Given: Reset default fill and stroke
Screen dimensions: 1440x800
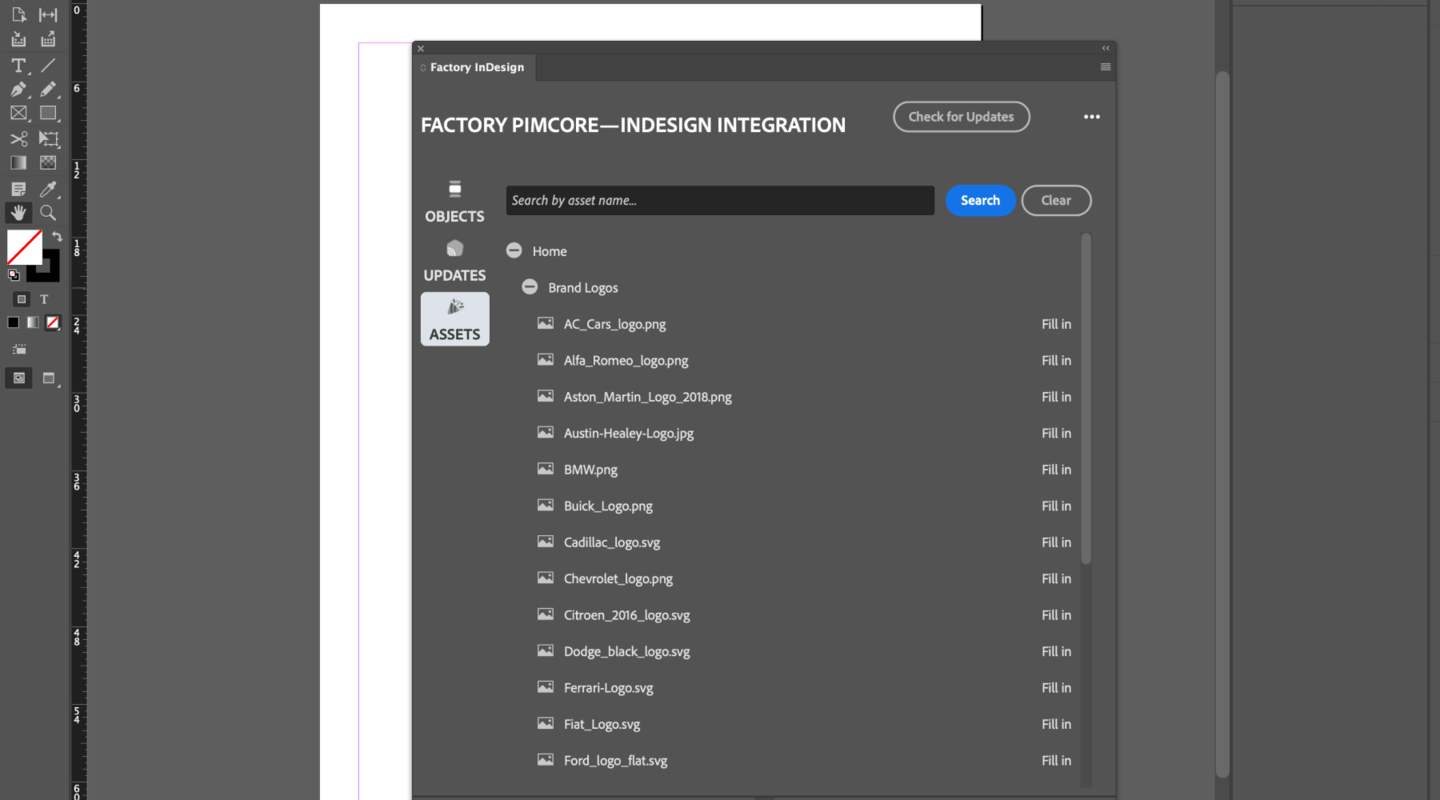Looking at the screenshot, I should 13,275.
